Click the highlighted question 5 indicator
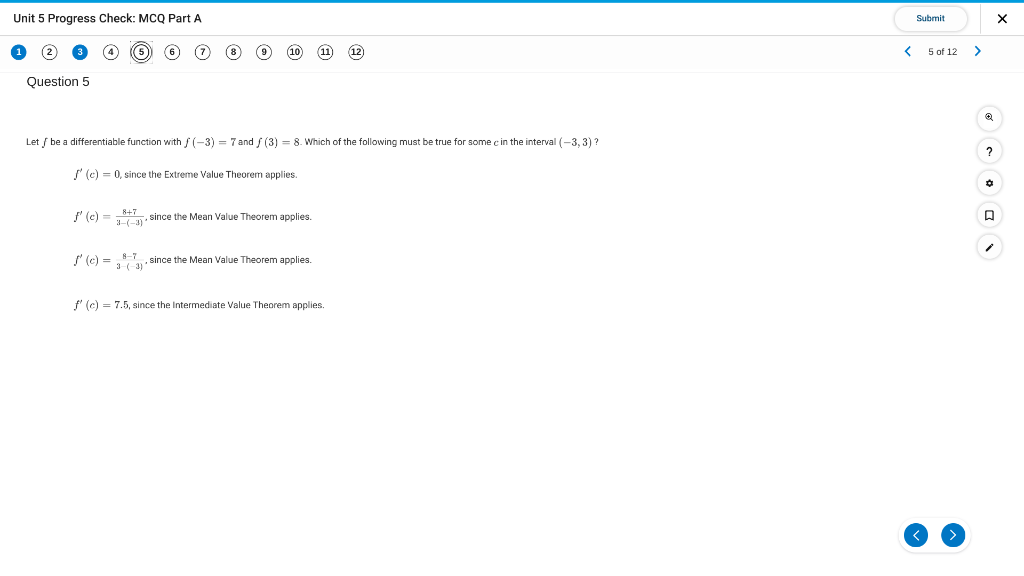 [x=141, y=52]
